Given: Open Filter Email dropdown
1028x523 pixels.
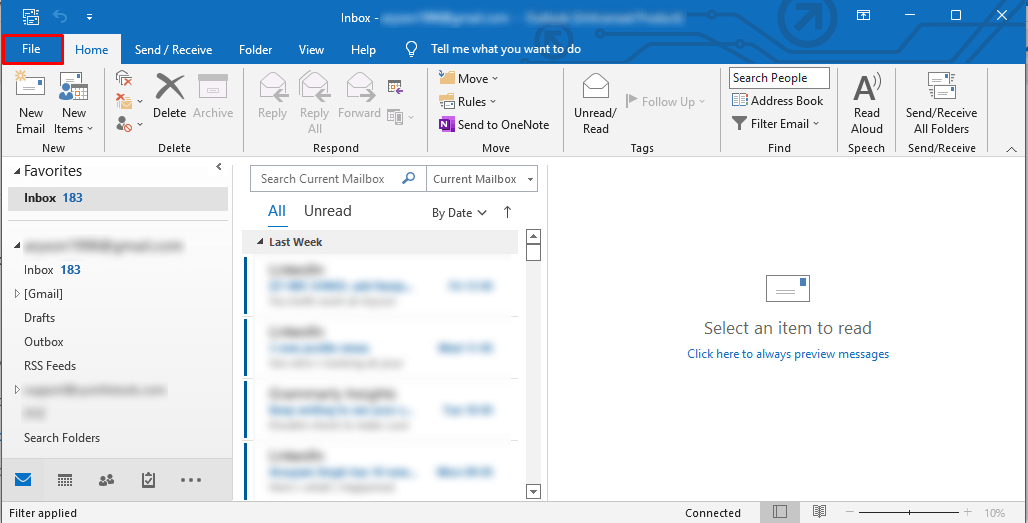Looking at the screenshot, I should 776,123.
